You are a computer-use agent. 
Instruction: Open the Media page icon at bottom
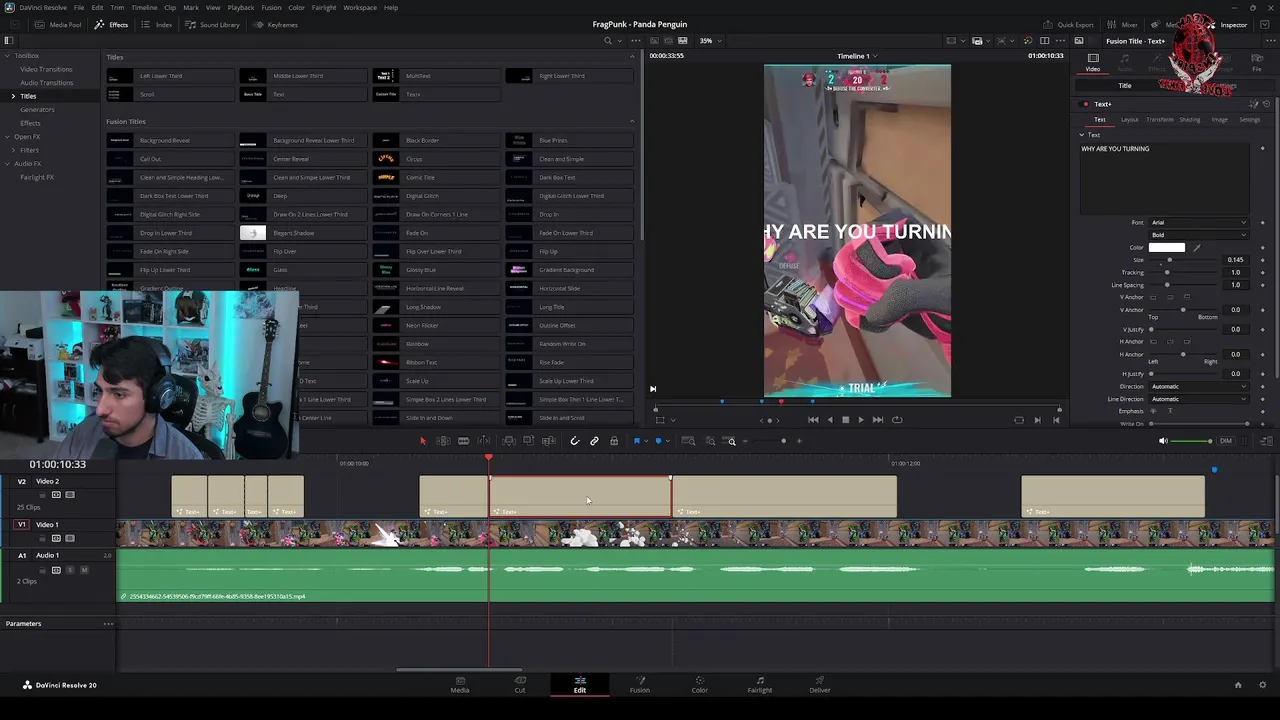click(x=460, y=684)
